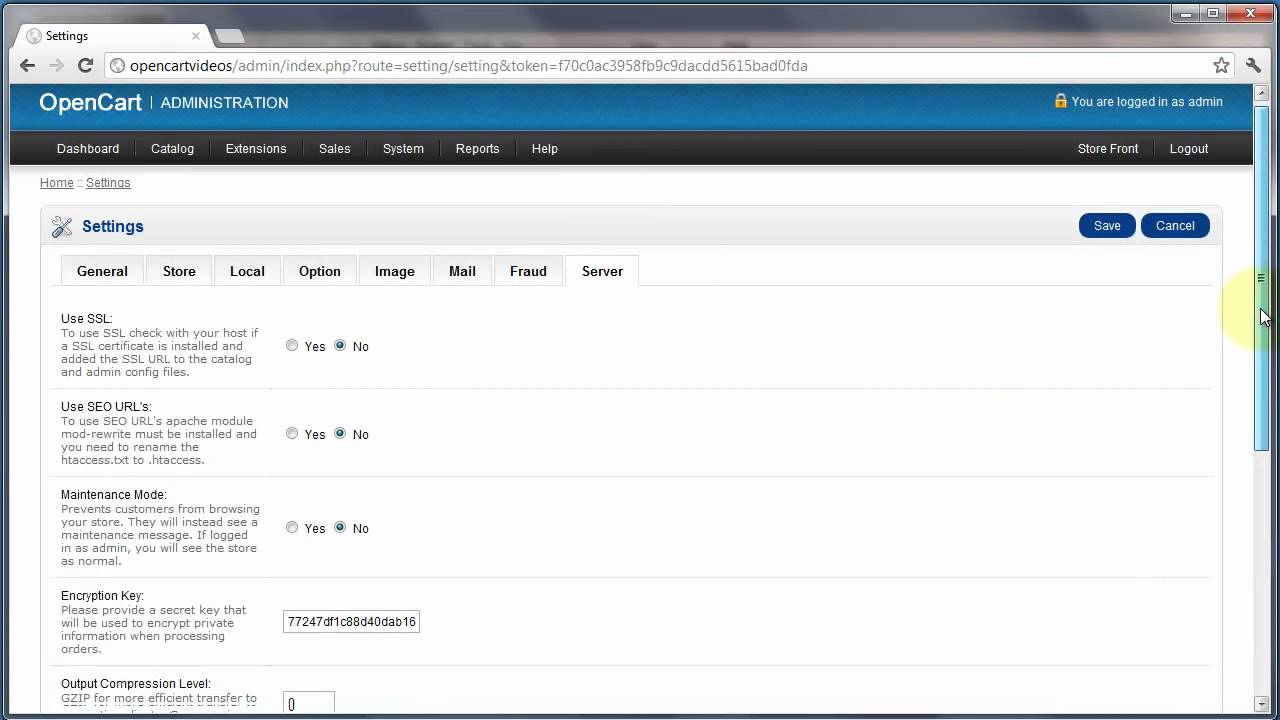Viewport: 1280px width, 720px height.
Task: Open the Dashboard menu
Action: tap(88, 148)
